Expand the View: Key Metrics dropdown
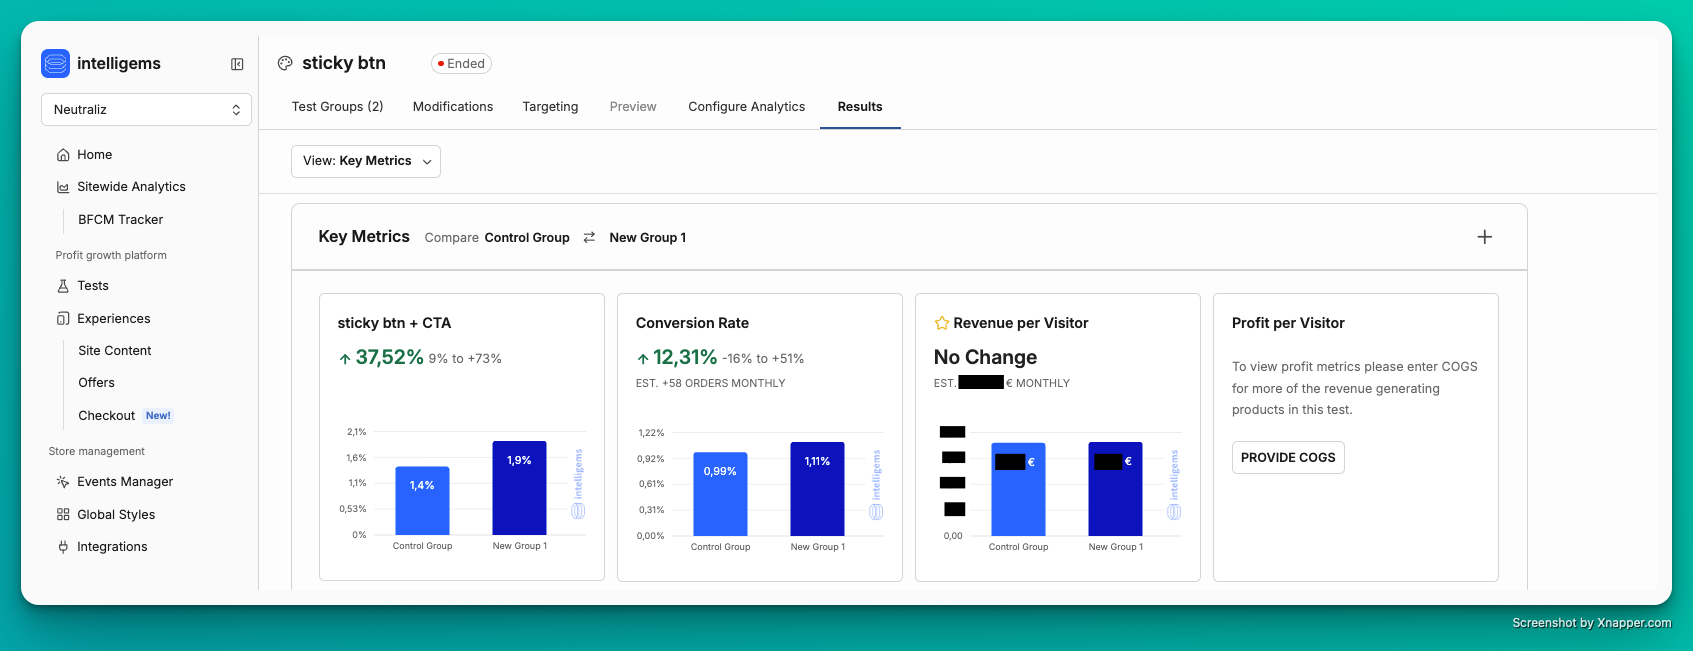Screen dimensions: 1693x651 pos(366,161)
